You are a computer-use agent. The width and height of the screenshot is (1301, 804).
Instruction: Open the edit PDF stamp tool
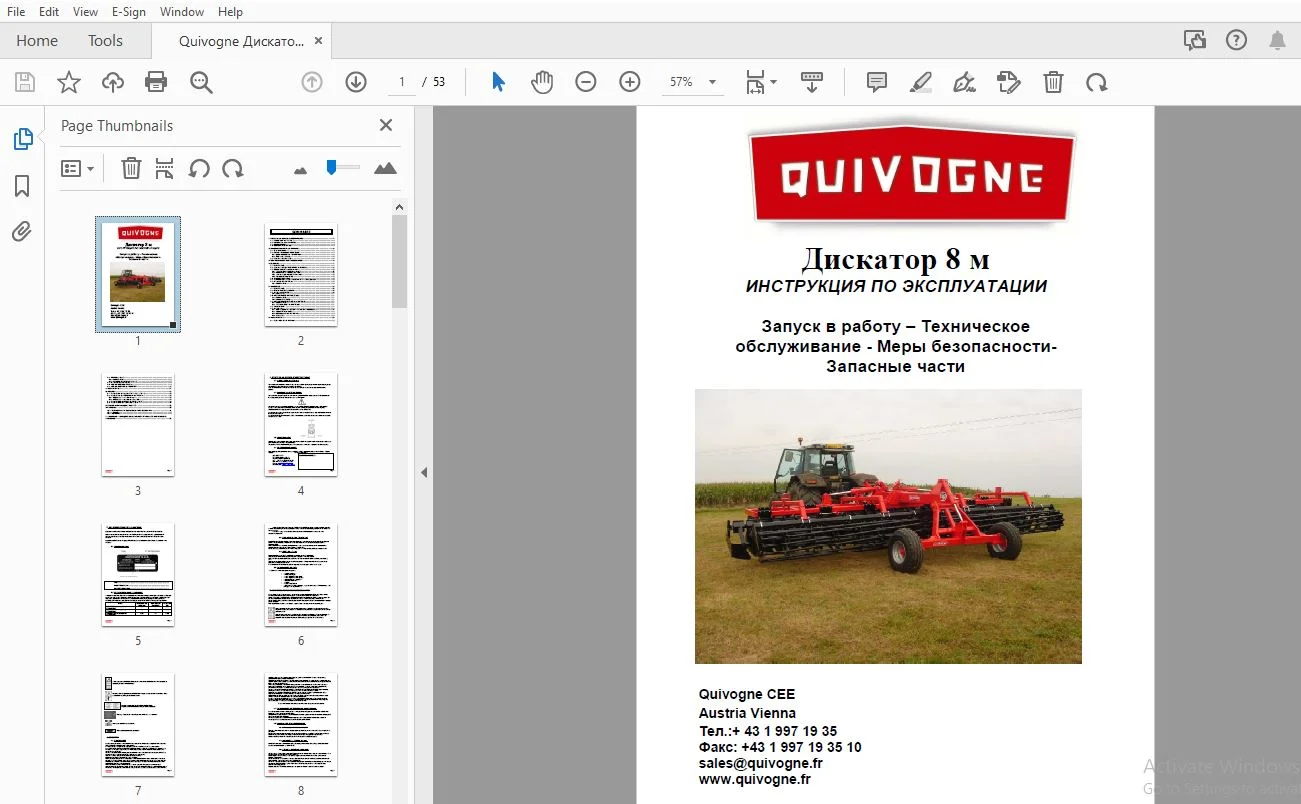pos(1009,82)
